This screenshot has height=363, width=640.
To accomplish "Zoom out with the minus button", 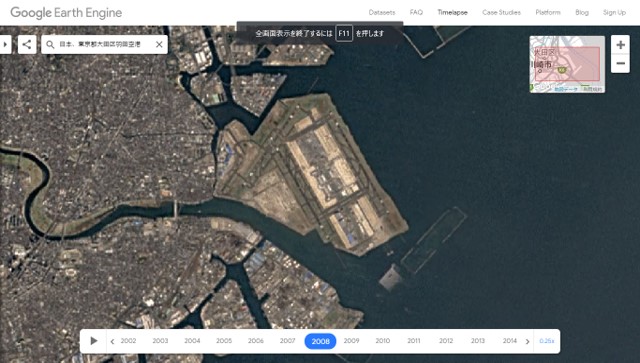I will [x=620, y=64].
